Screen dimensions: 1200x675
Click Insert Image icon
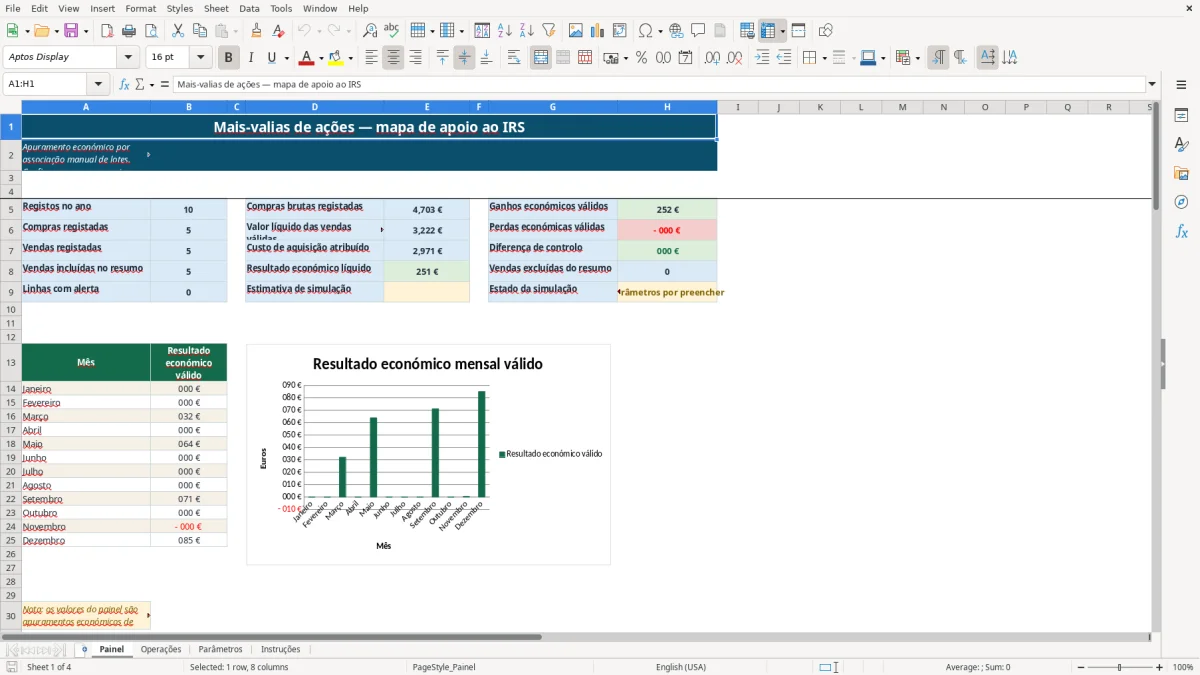[x=576, y=31]
